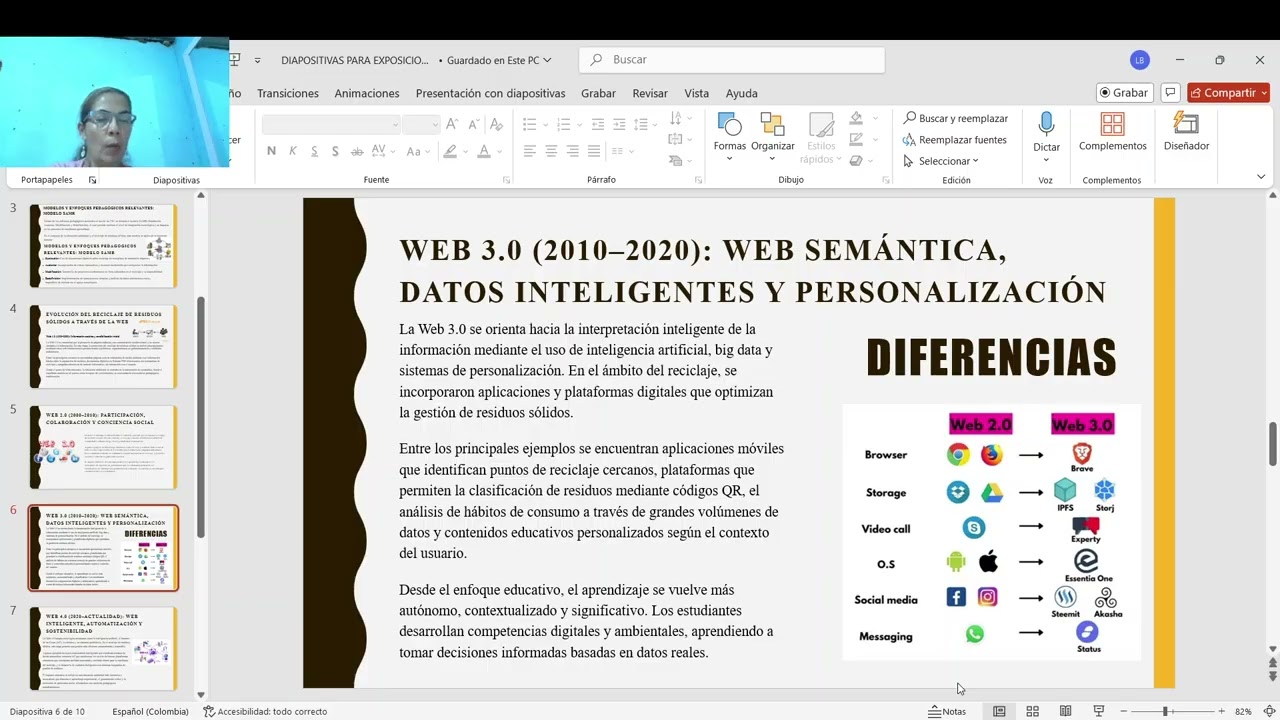
Task: Check accessibility status in status bar
Action: (x=265, y=711)
